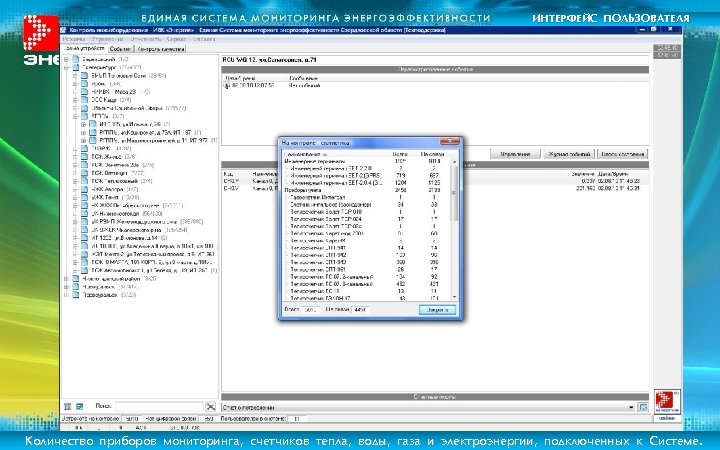Click the icon beside ГСК Теплоходный
The image size is (720, 450).
(x=84, y=181)
